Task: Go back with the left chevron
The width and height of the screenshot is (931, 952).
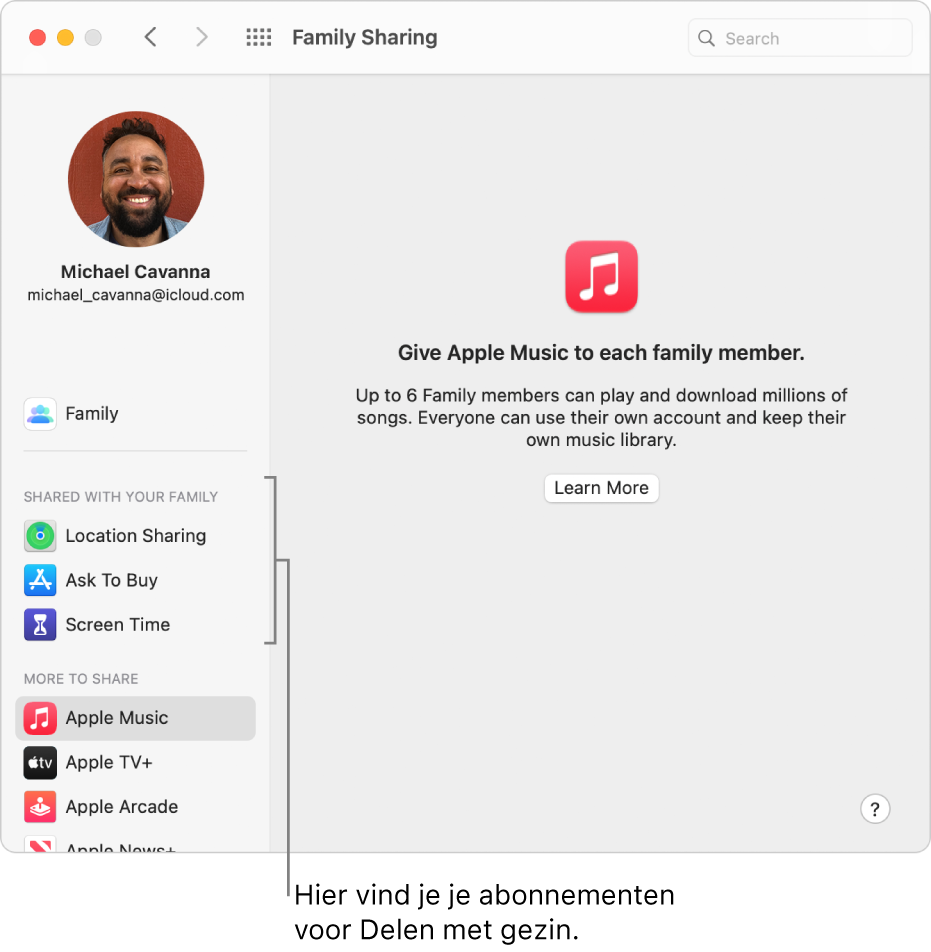Action: tap(151, 38)
